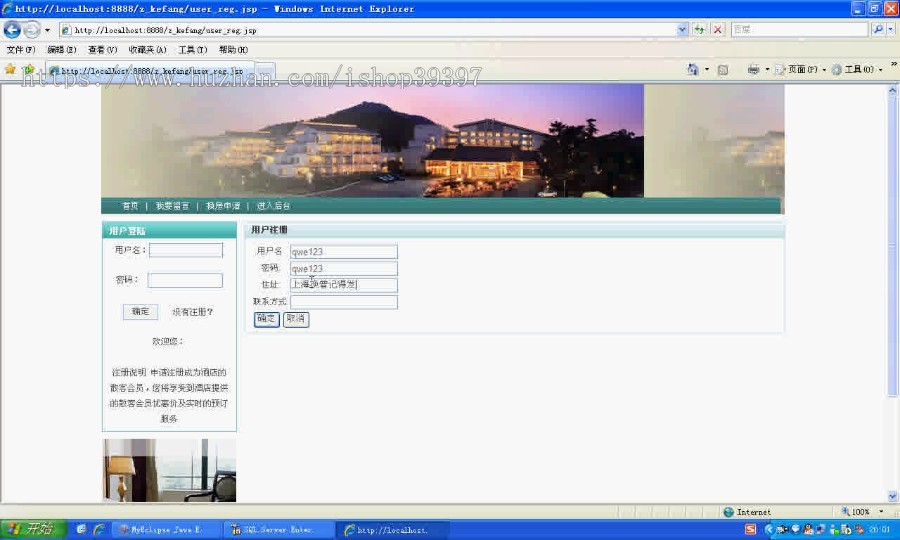Click the 首页 navigation link
Viewport: 900px width, 540px height.
(x=130, y=205)
